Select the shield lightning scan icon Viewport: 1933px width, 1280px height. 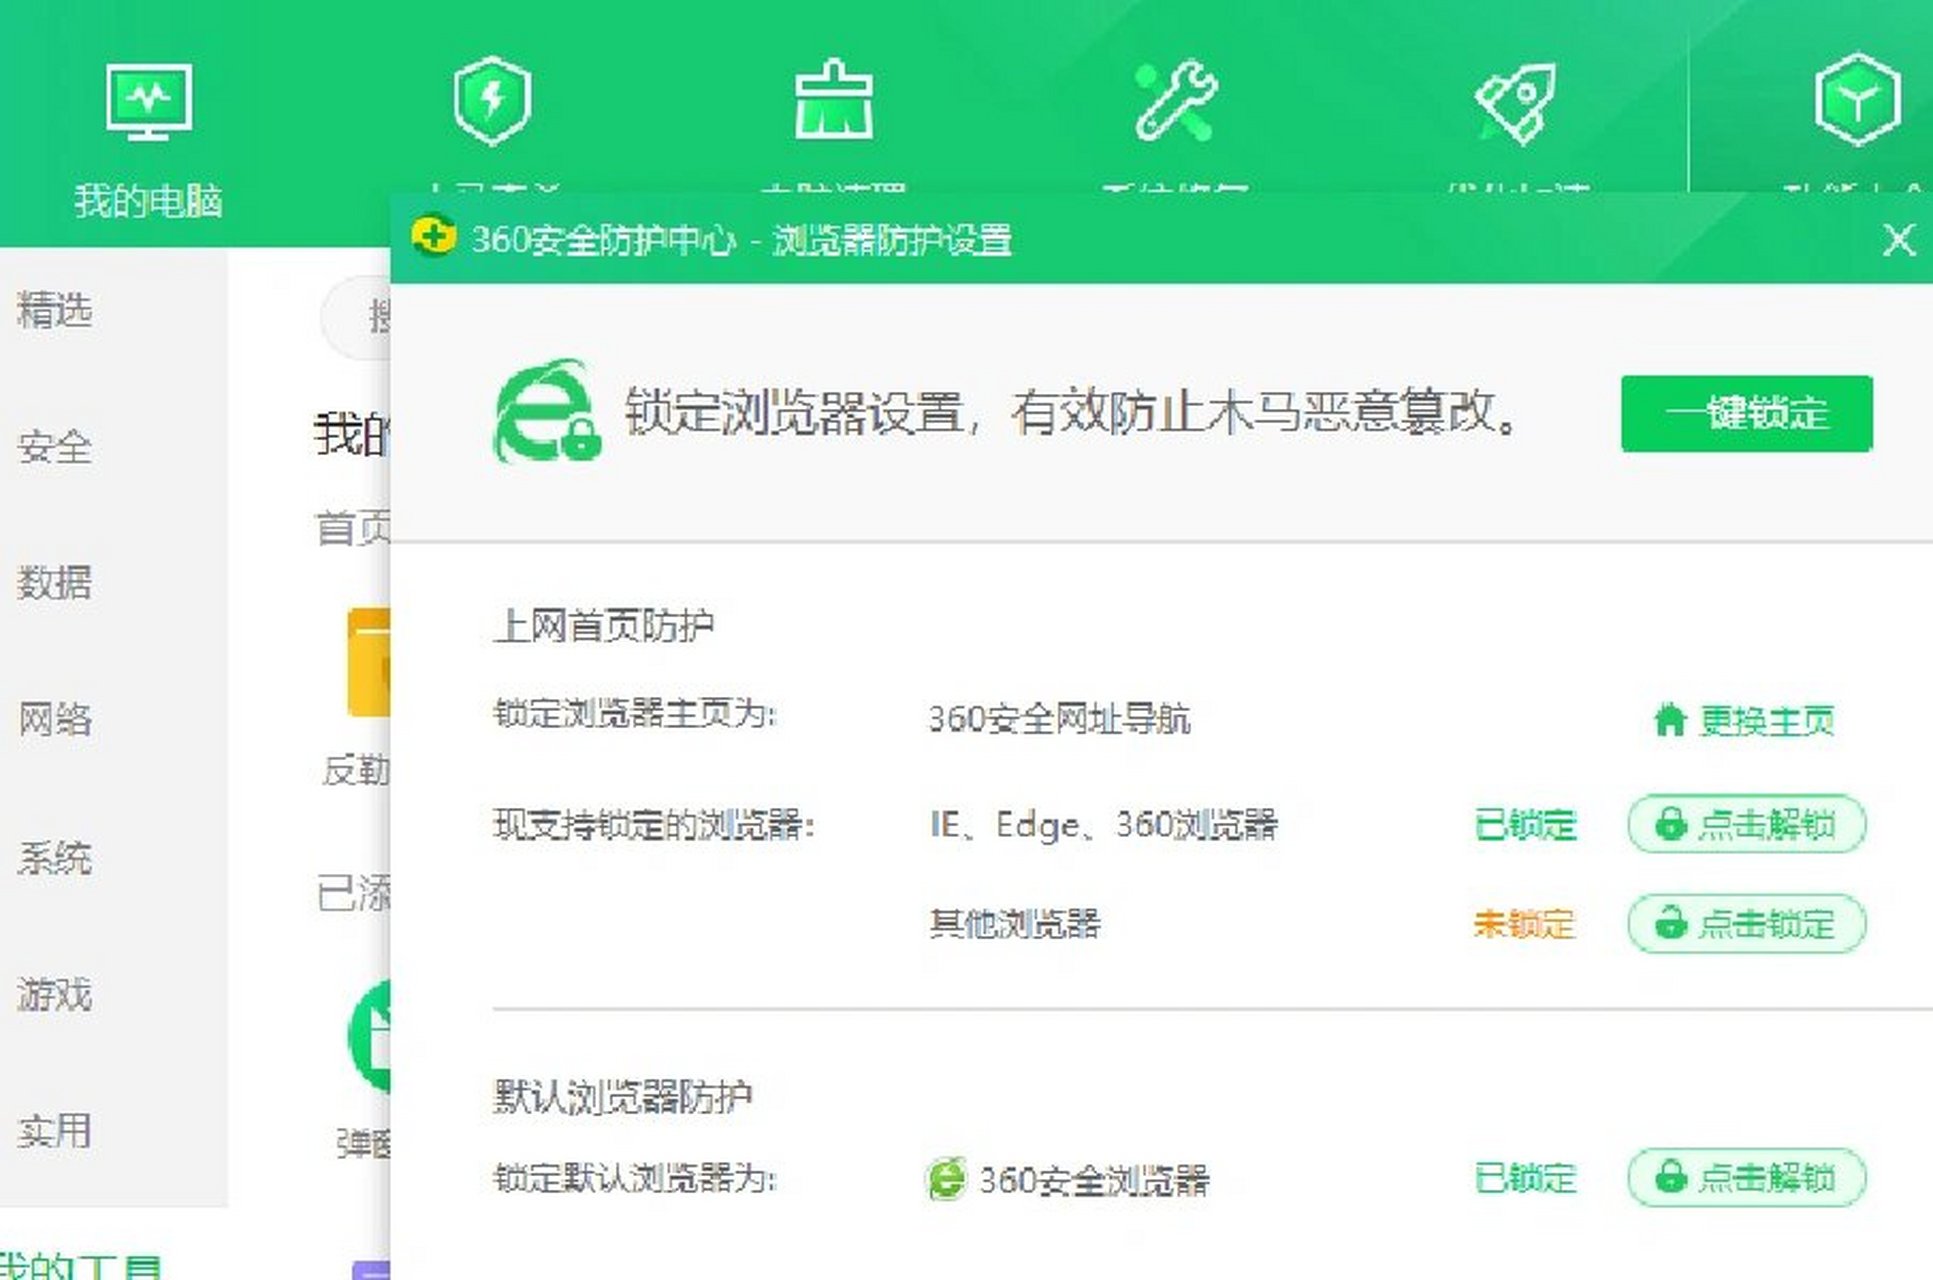click(491, 101)
